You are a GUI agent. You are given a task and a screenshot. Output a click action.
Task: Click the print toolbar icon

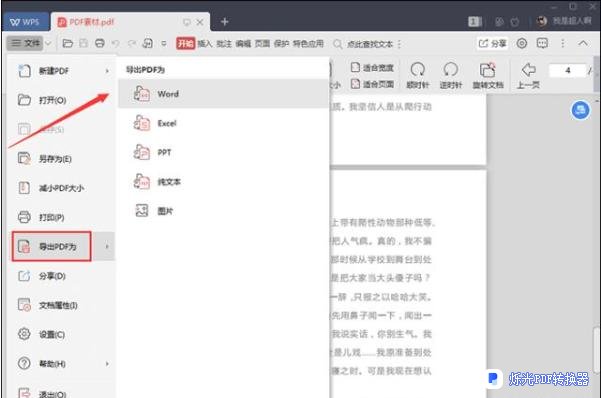100,43
